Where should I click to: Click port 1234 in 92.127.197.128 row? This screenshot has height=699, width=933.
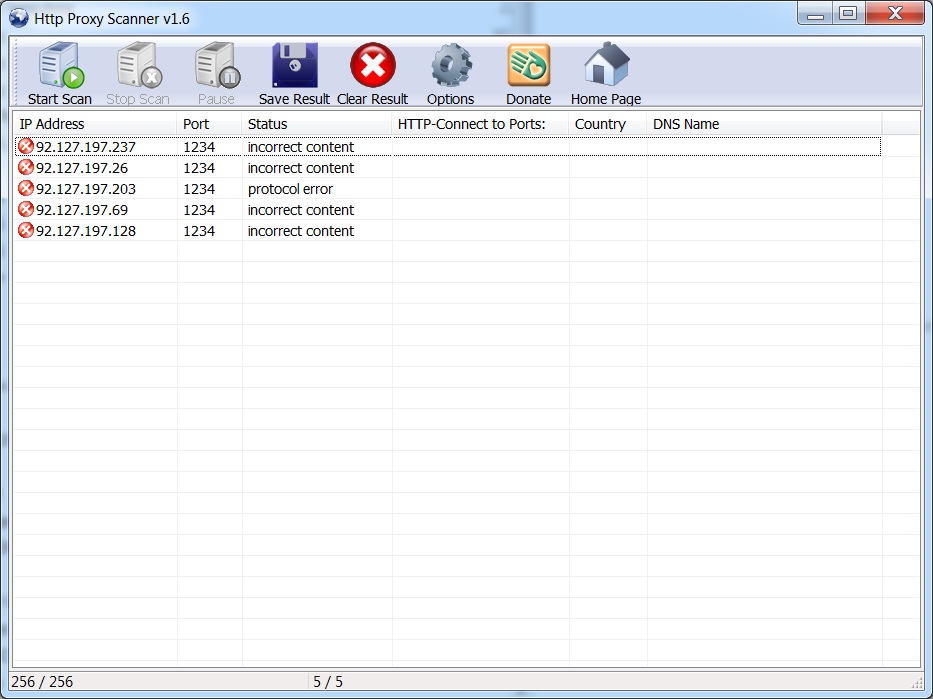(199, 231)
